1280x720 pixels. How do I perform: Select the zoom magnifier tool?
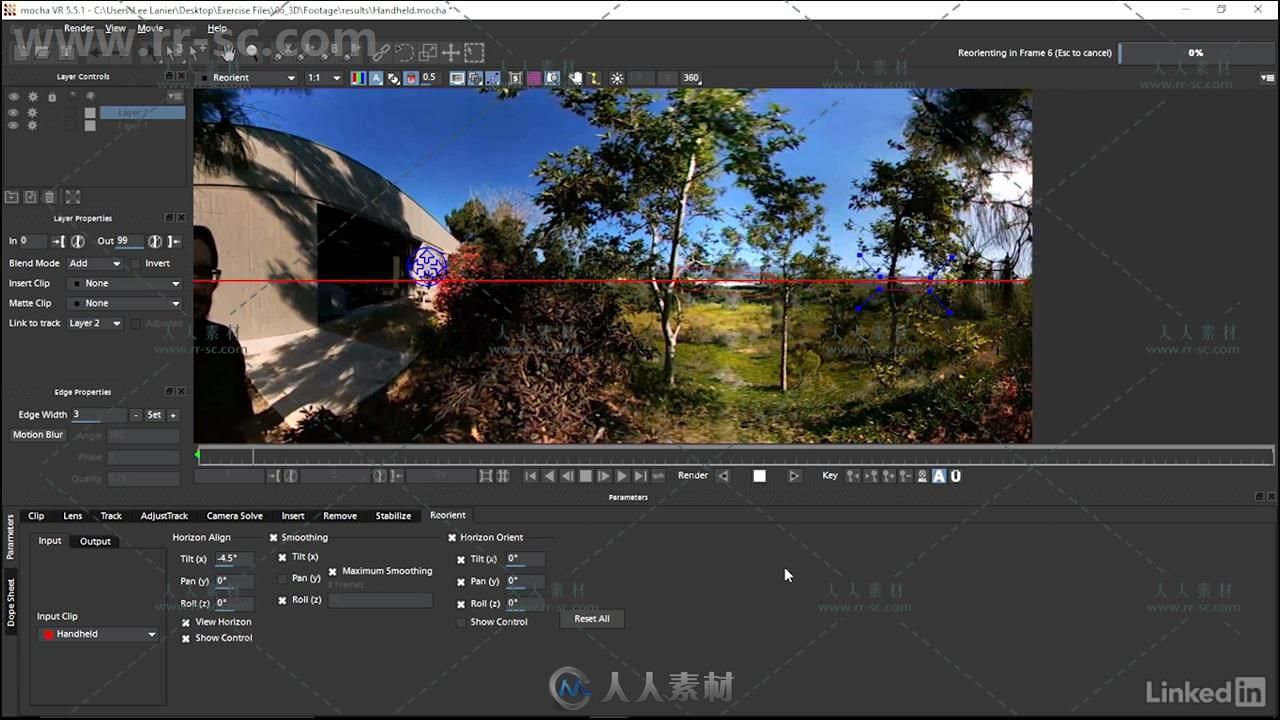pyautogui.click(x=252, y=51)
